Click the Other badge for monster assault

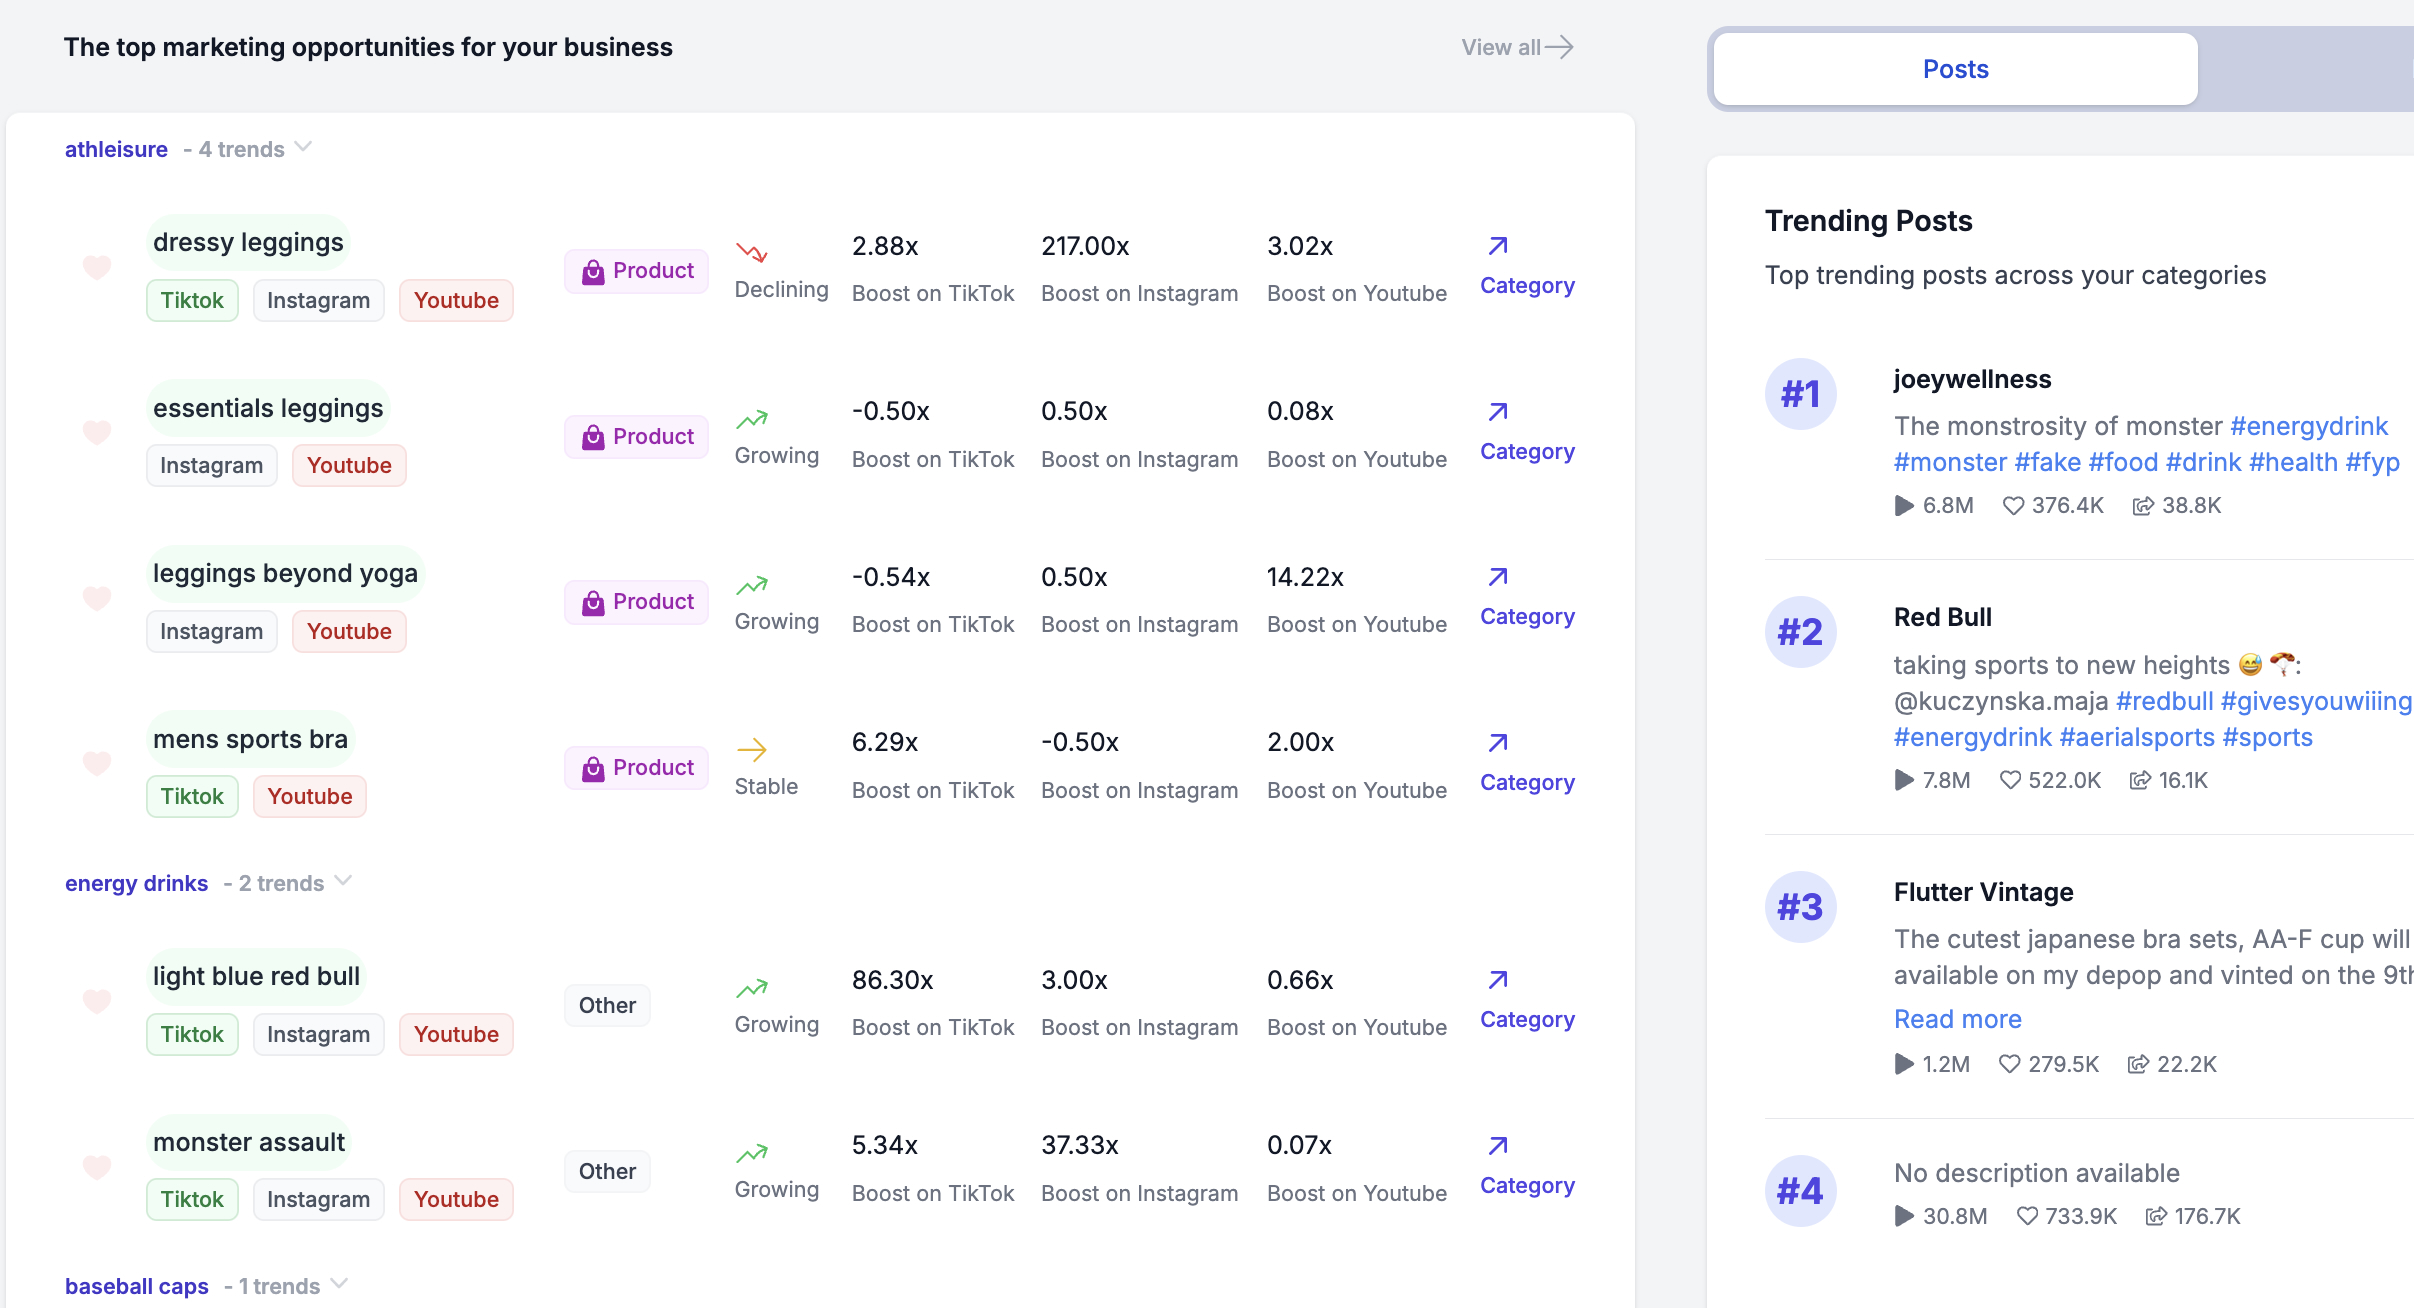[607, 1172]
